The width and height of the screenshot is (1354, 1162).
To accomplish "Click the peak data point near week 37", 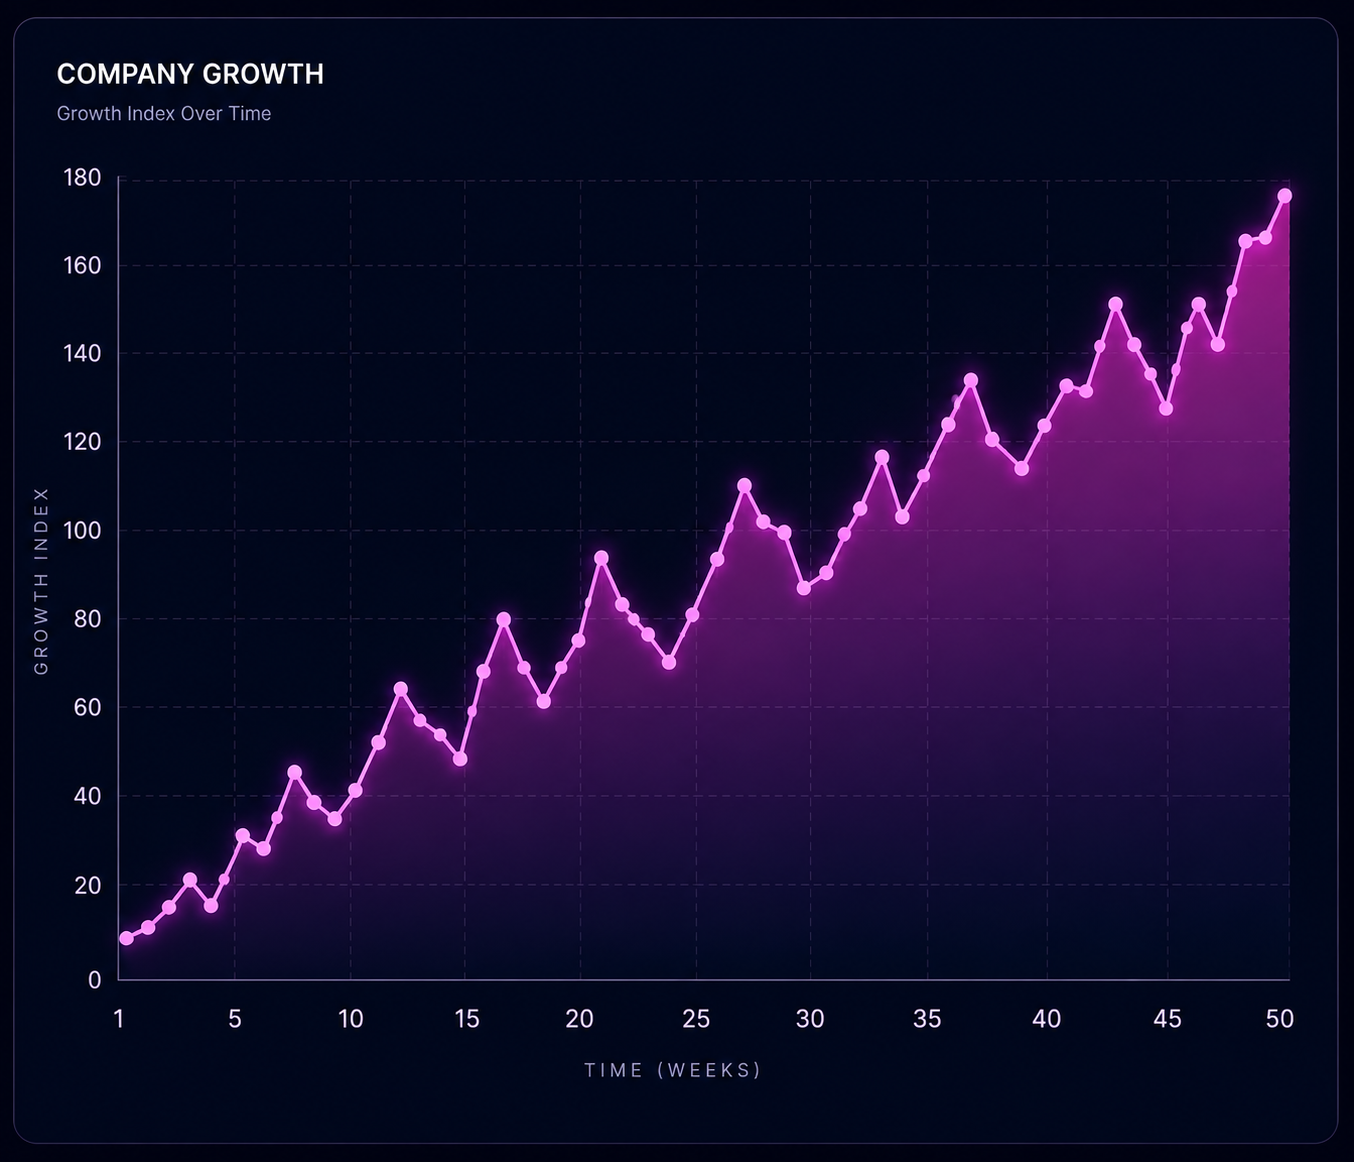I will point(970,380).
